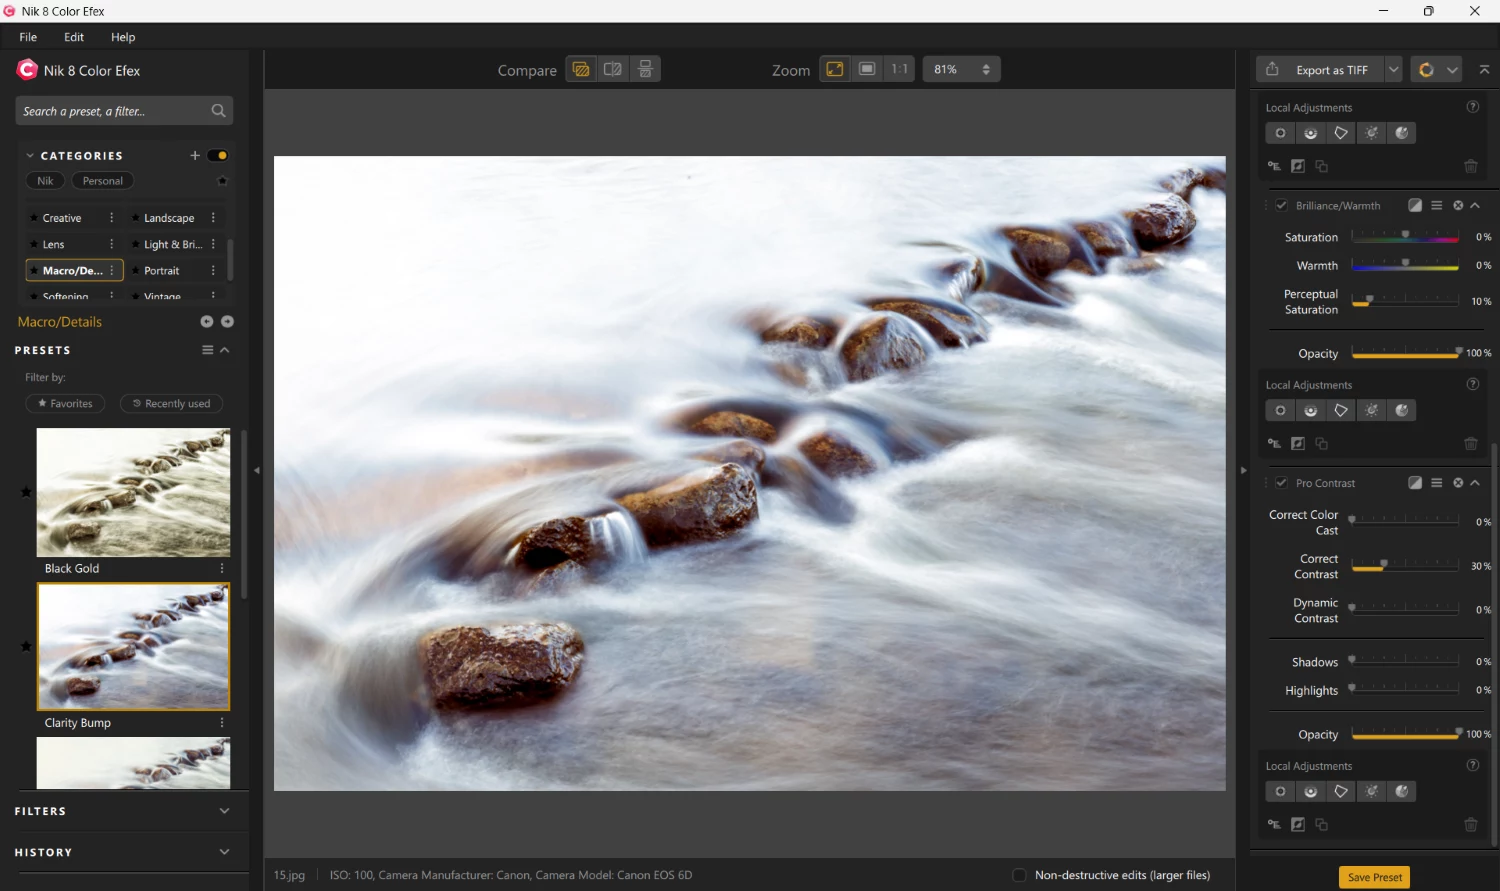The image size is (1500, 891).
Task: Set zoom to 1:1 view
Action: point(899,68)
